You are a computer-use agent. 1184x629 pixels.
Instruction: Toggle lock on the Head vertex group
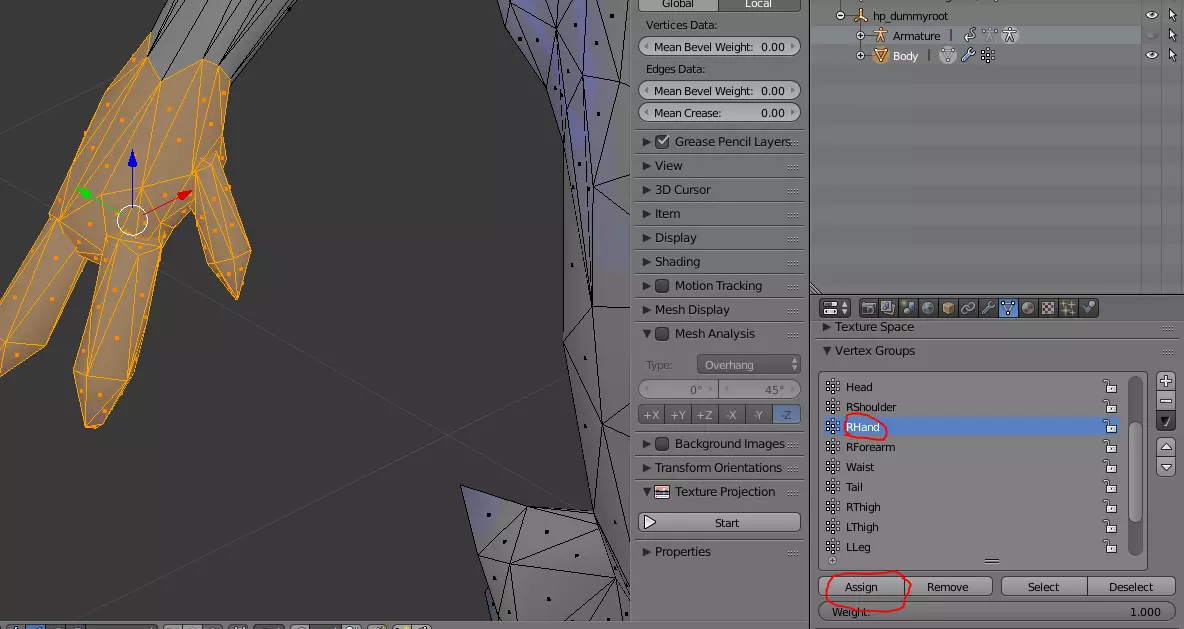coord(1109,387)
